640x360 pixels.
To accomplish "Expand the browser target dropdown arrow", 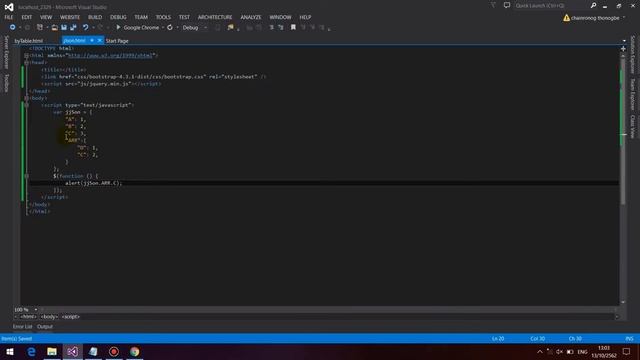I will click(163, 27).
